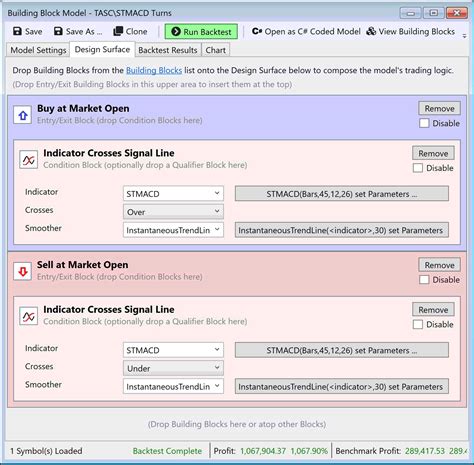Remove the Sell at Market Open block
The height and width of the screenshot is (465, 474).
tap(439, 265)
